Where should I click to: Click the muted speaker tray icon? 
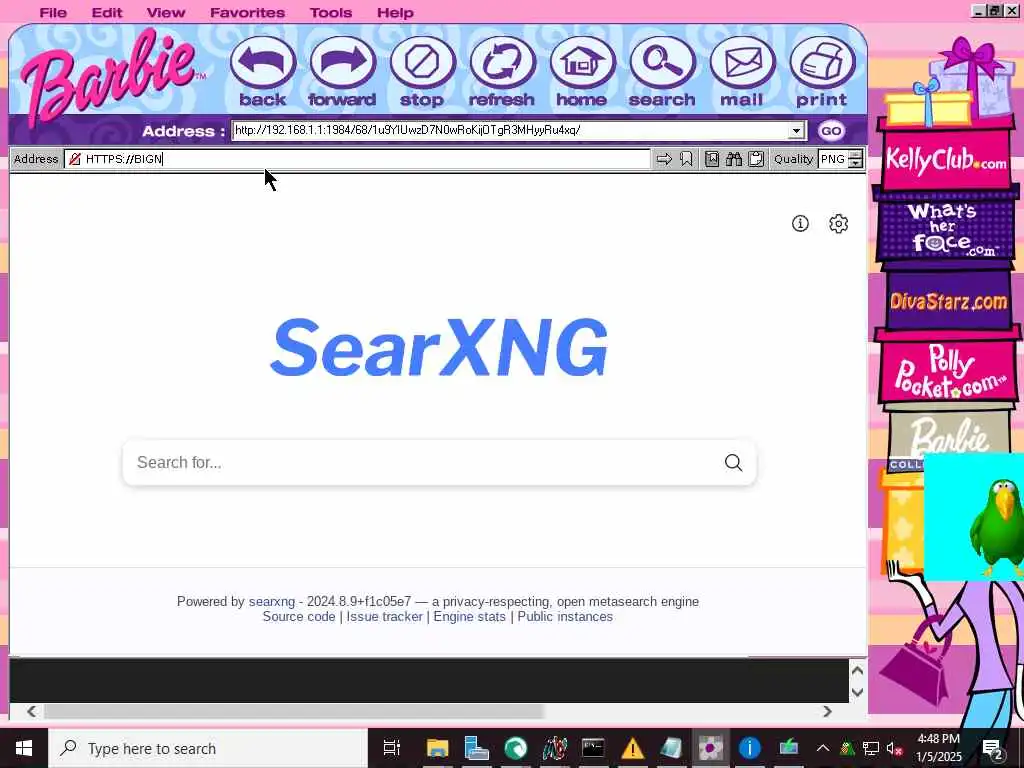tap(894, 748)
